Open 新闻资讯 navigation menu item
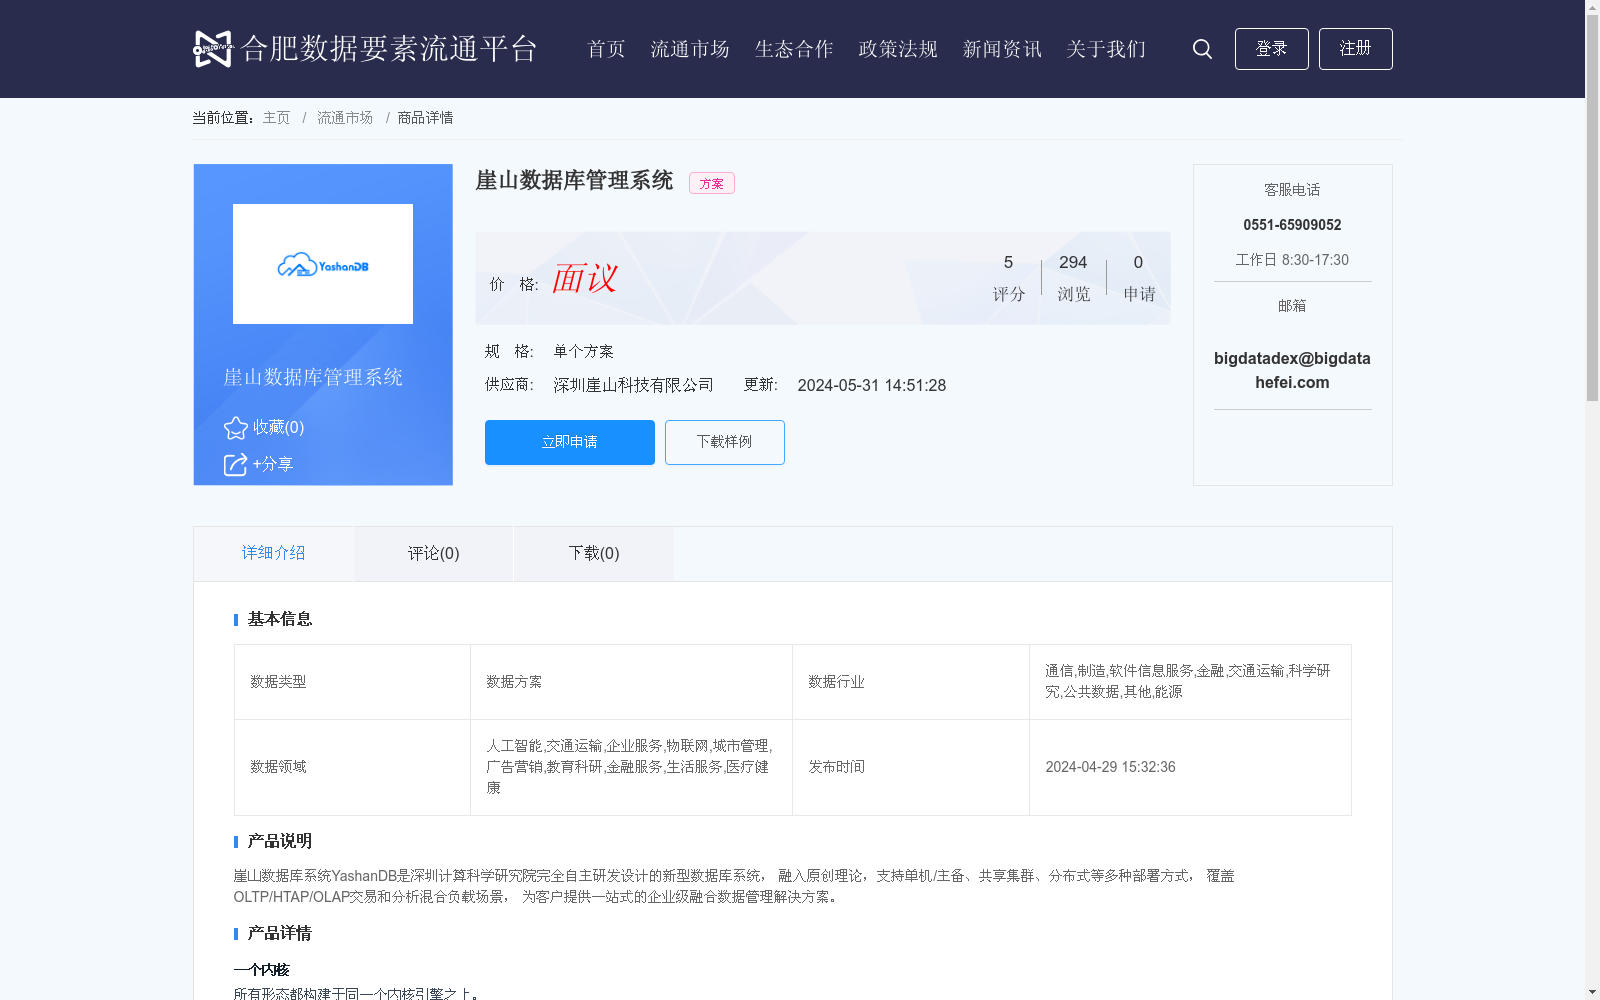 click(x=1002, y=49)
